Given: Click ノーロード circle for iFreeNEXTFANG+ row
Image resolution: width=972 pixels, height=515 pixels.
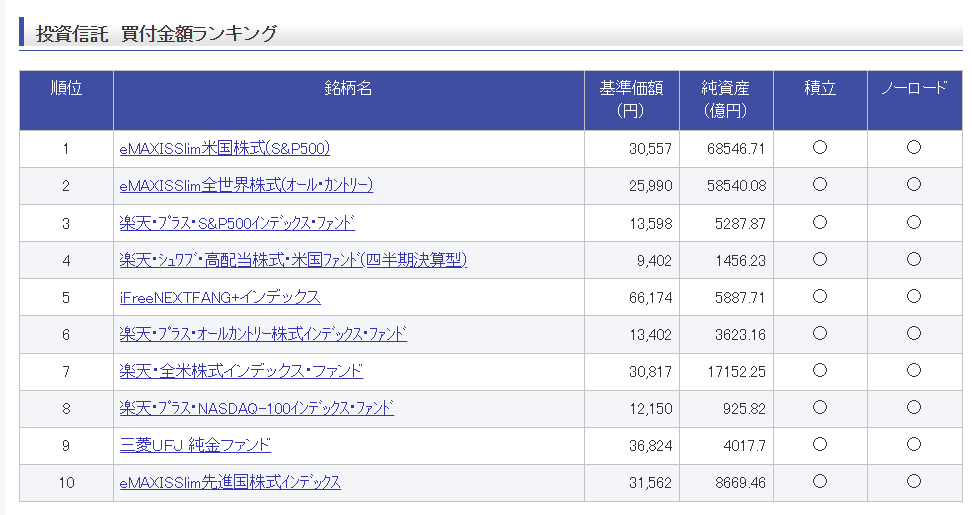Looking at the screenshot, I should tap(914, 297).
